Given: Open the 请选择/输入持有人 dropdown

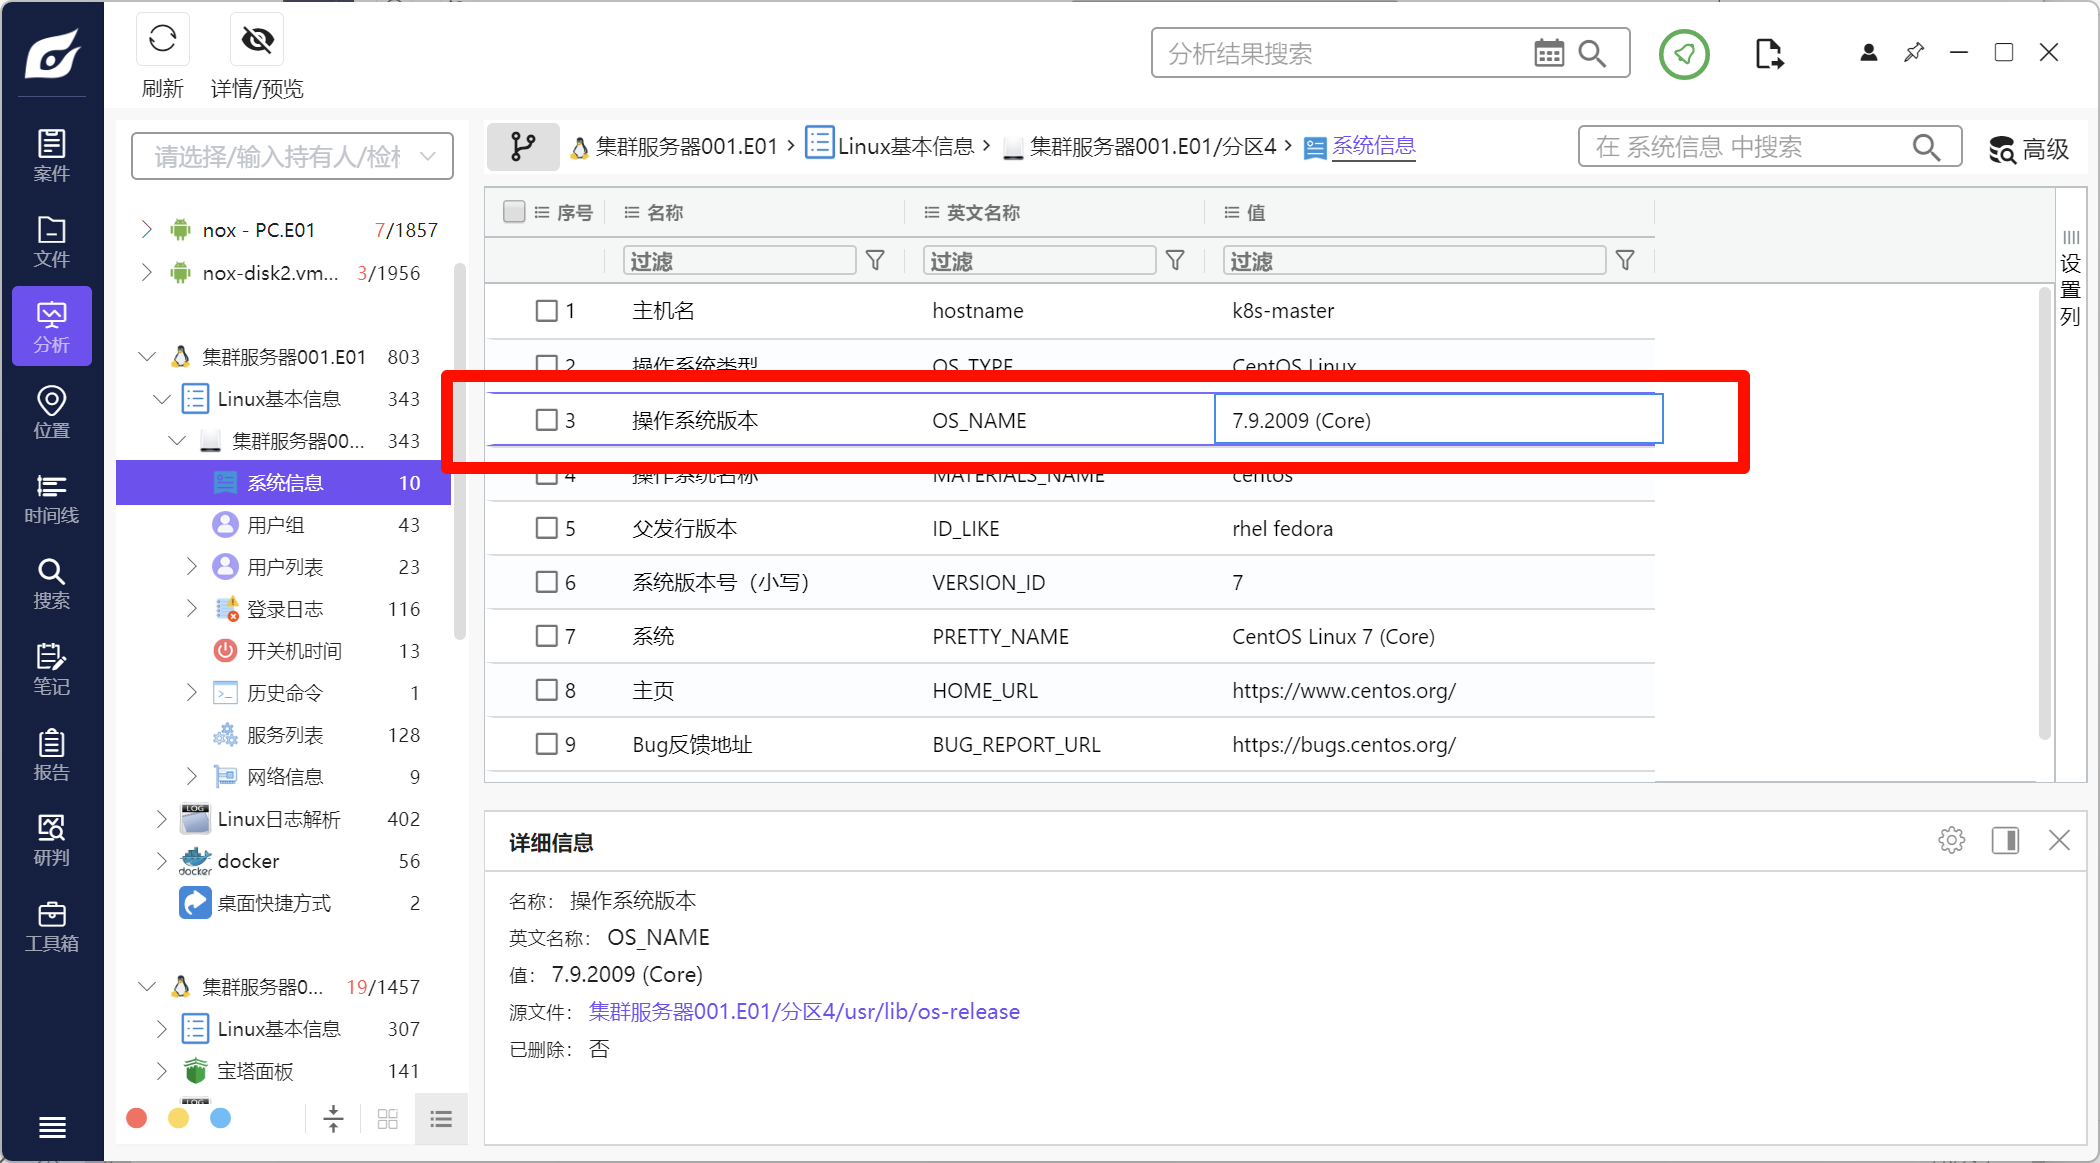Looking at the screenshot, I should tap(292, 156).
